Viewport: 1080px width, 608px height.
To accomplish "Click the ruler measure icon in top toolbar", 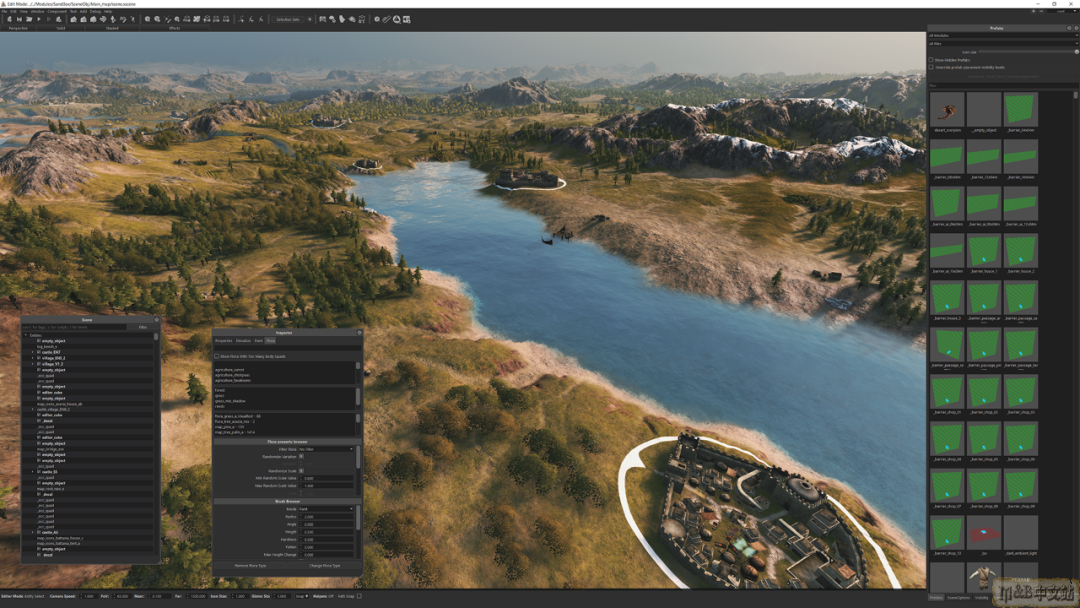I will click(x=386, y=19).
